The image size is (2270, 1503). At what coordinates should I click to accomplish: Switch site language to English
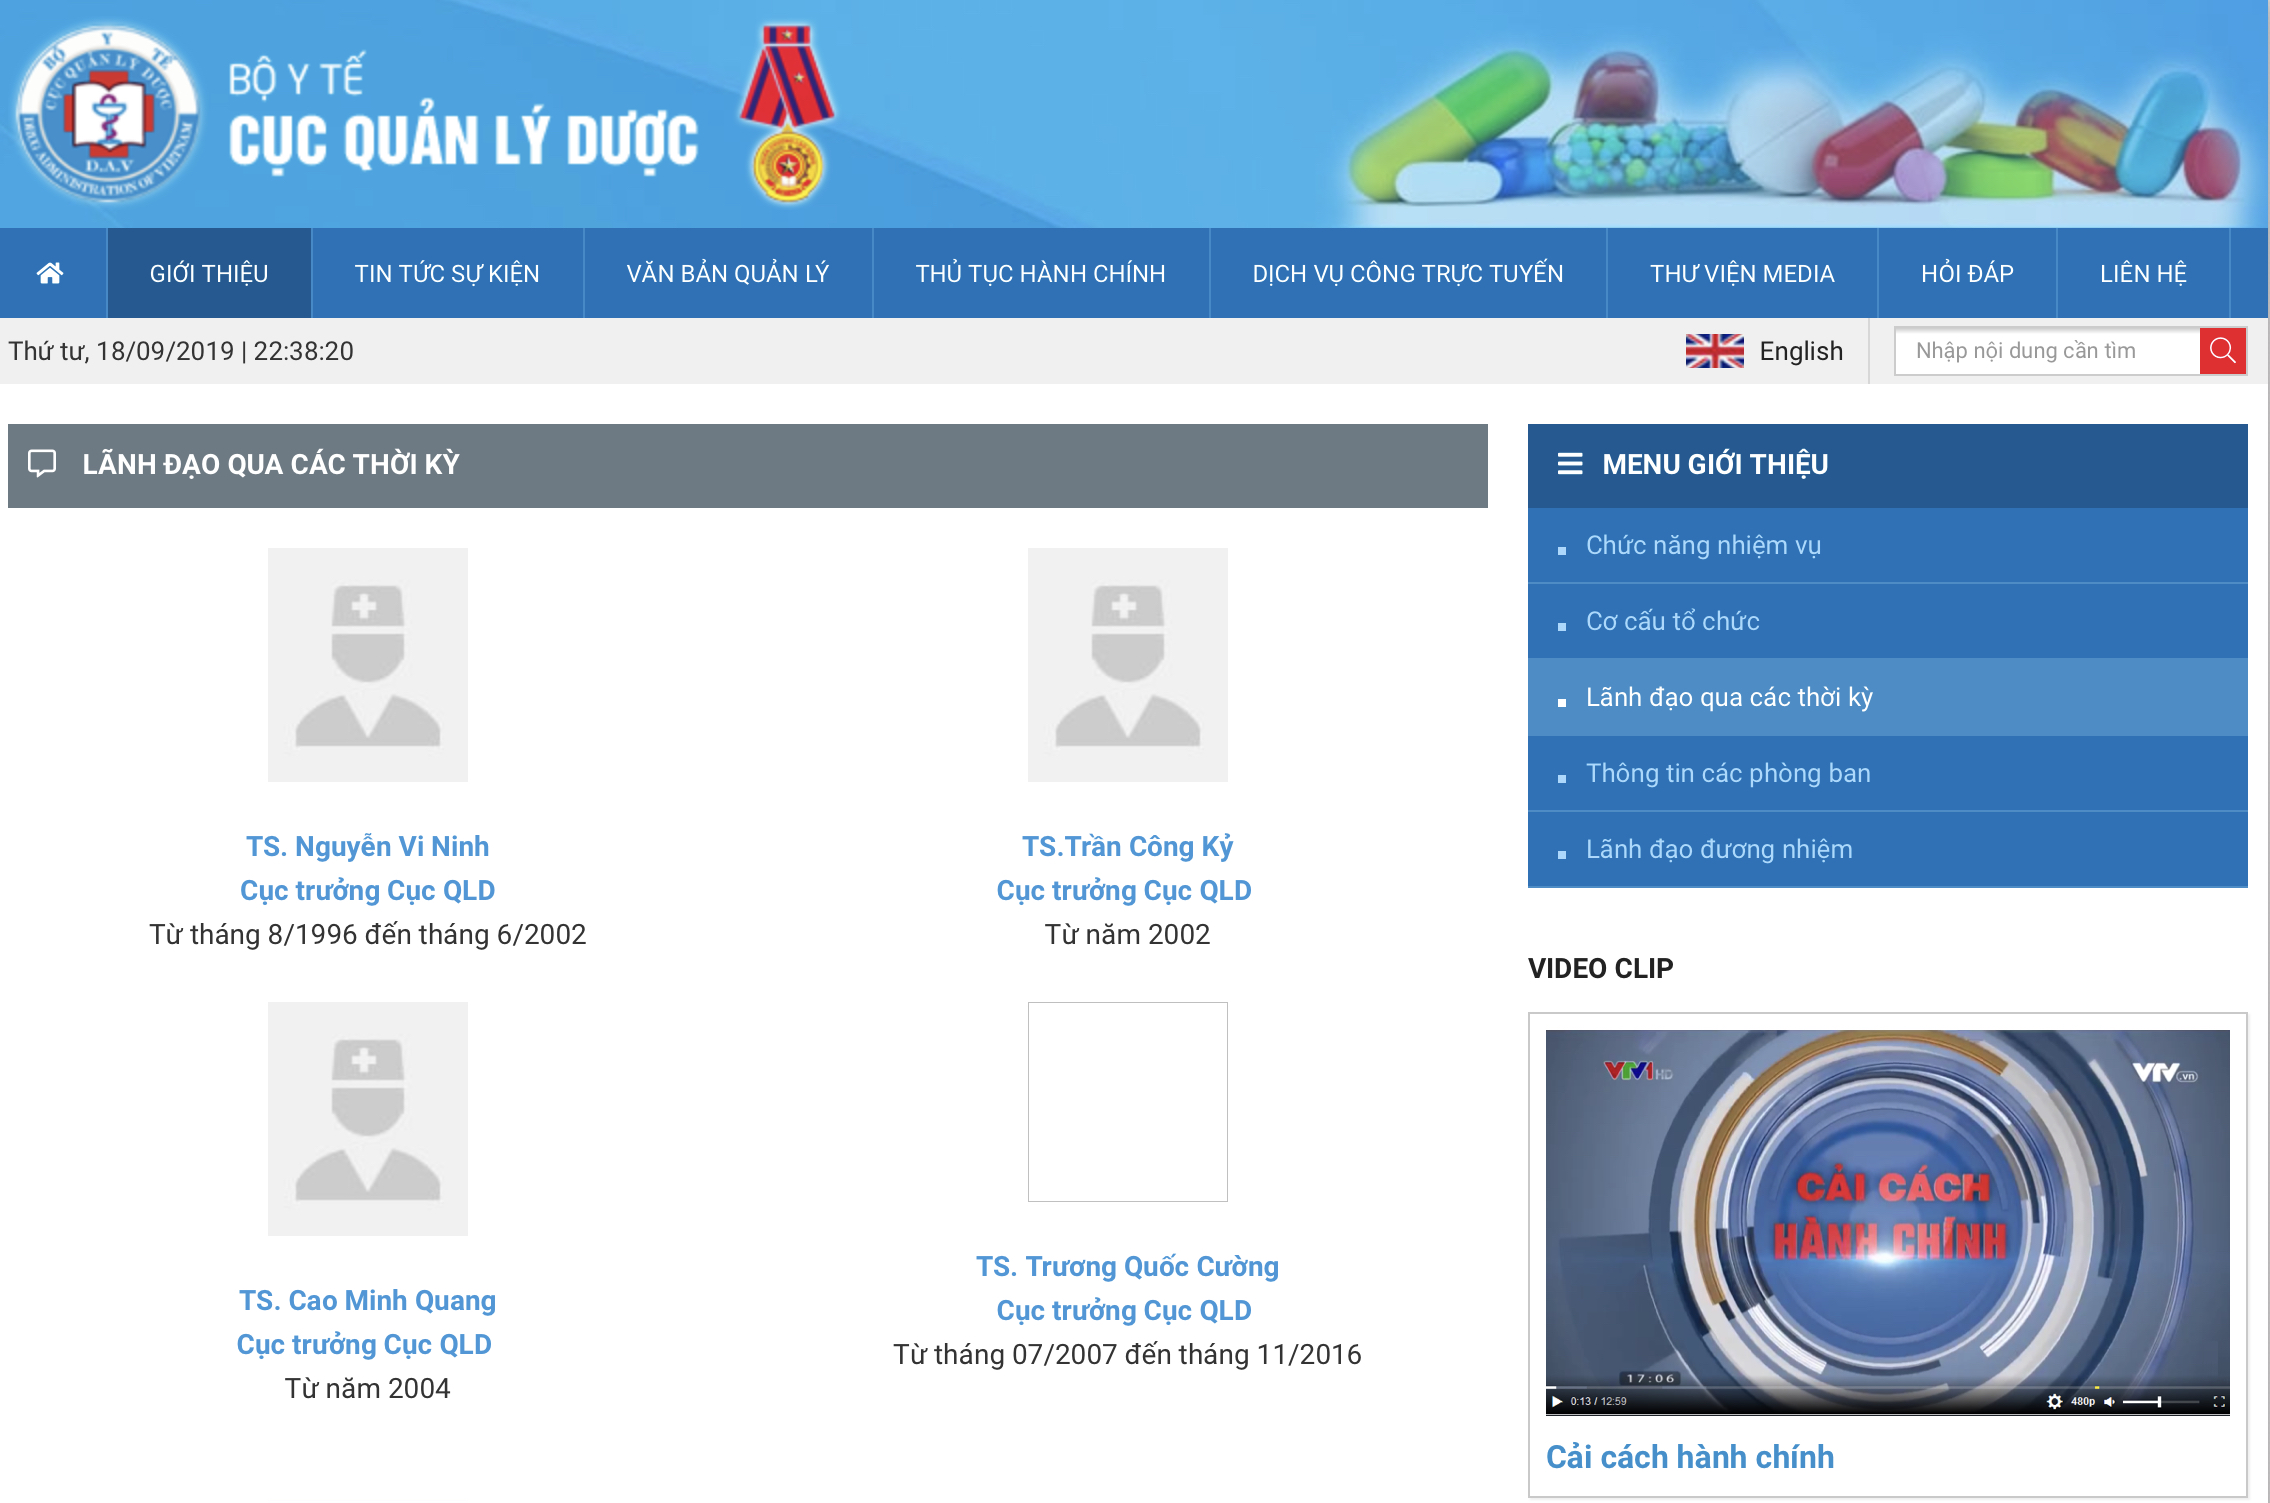click(x=1800, y=351)
